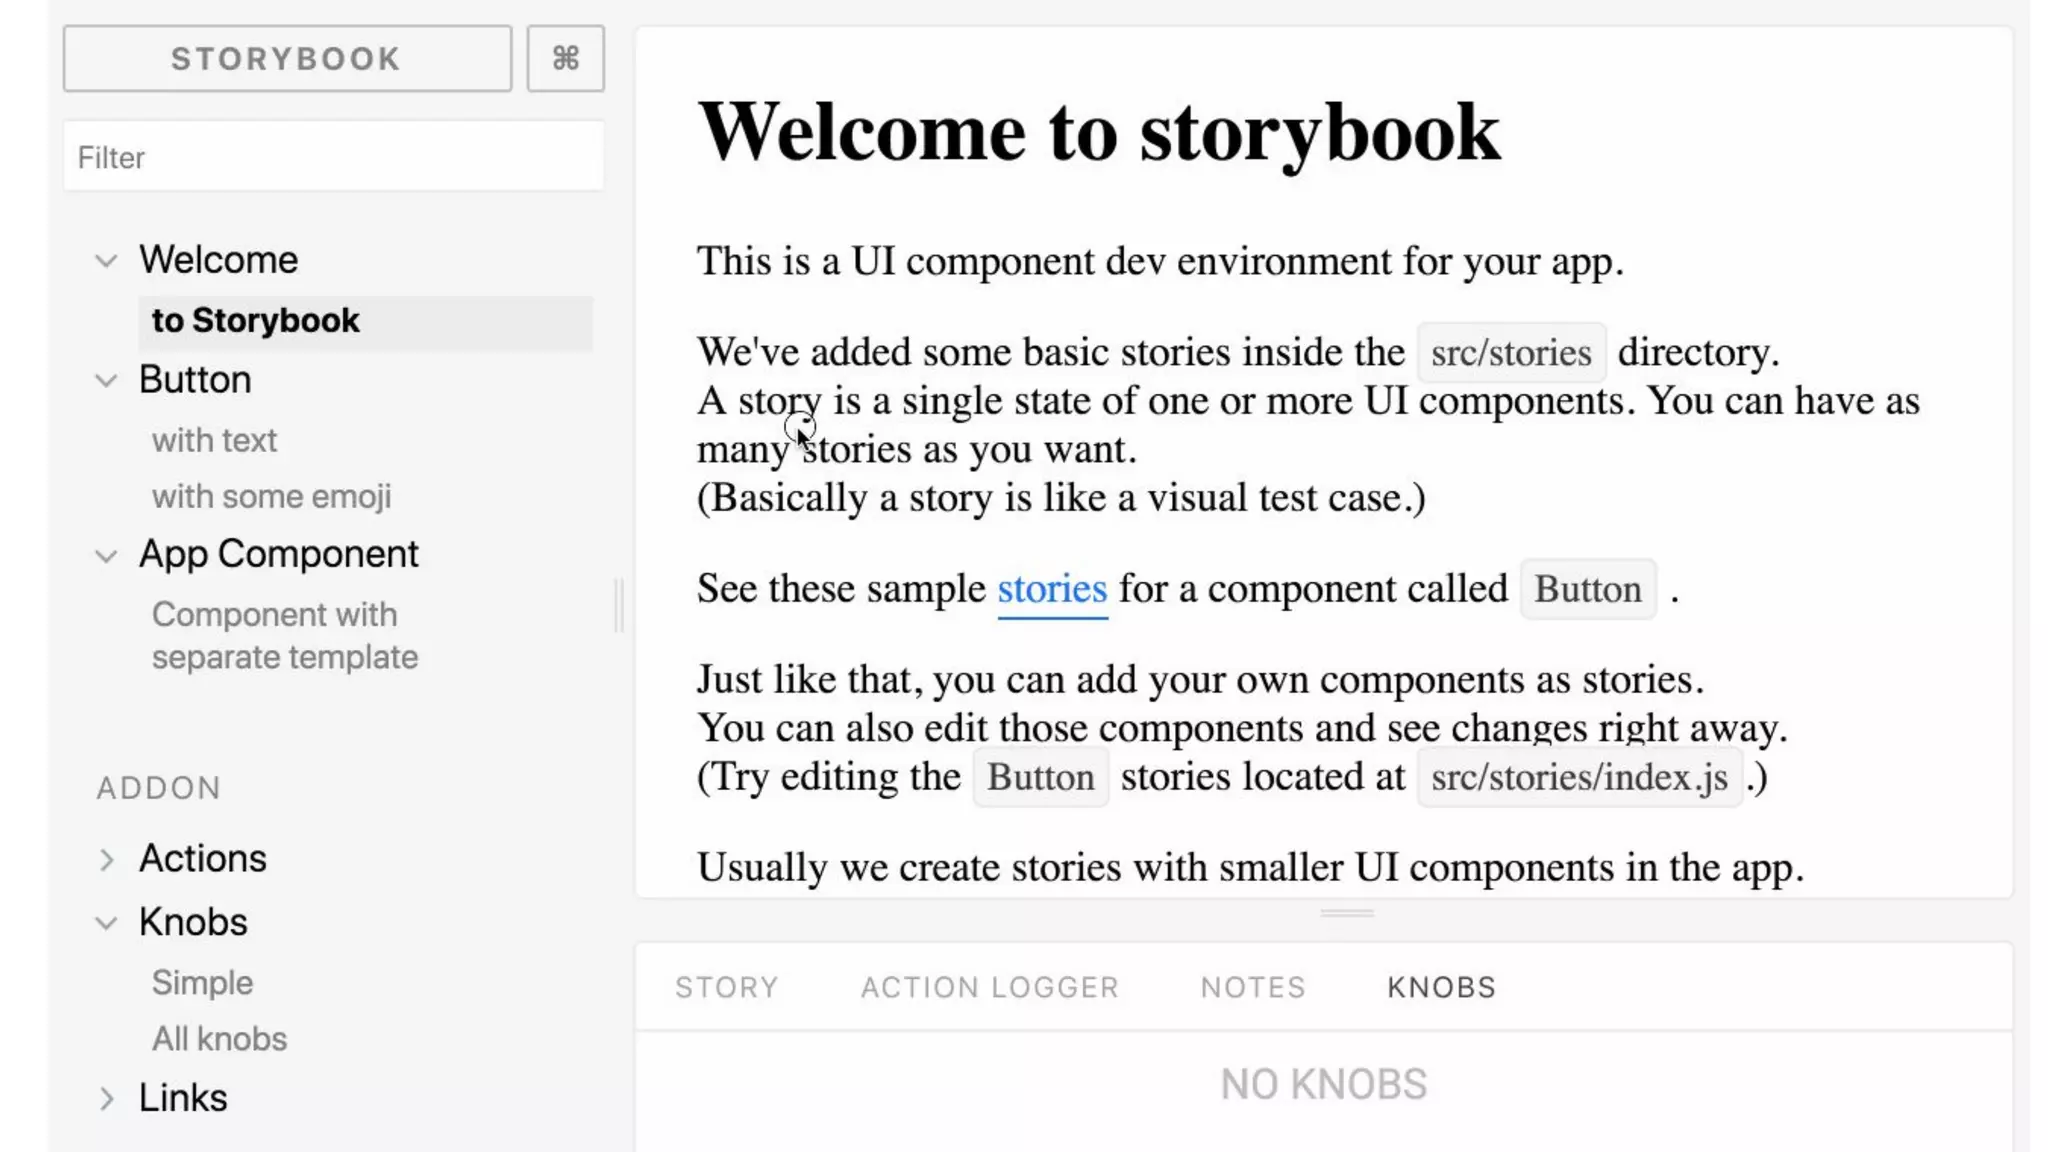
Task: Focus the Filter stories input field
Action: point(333,156)
